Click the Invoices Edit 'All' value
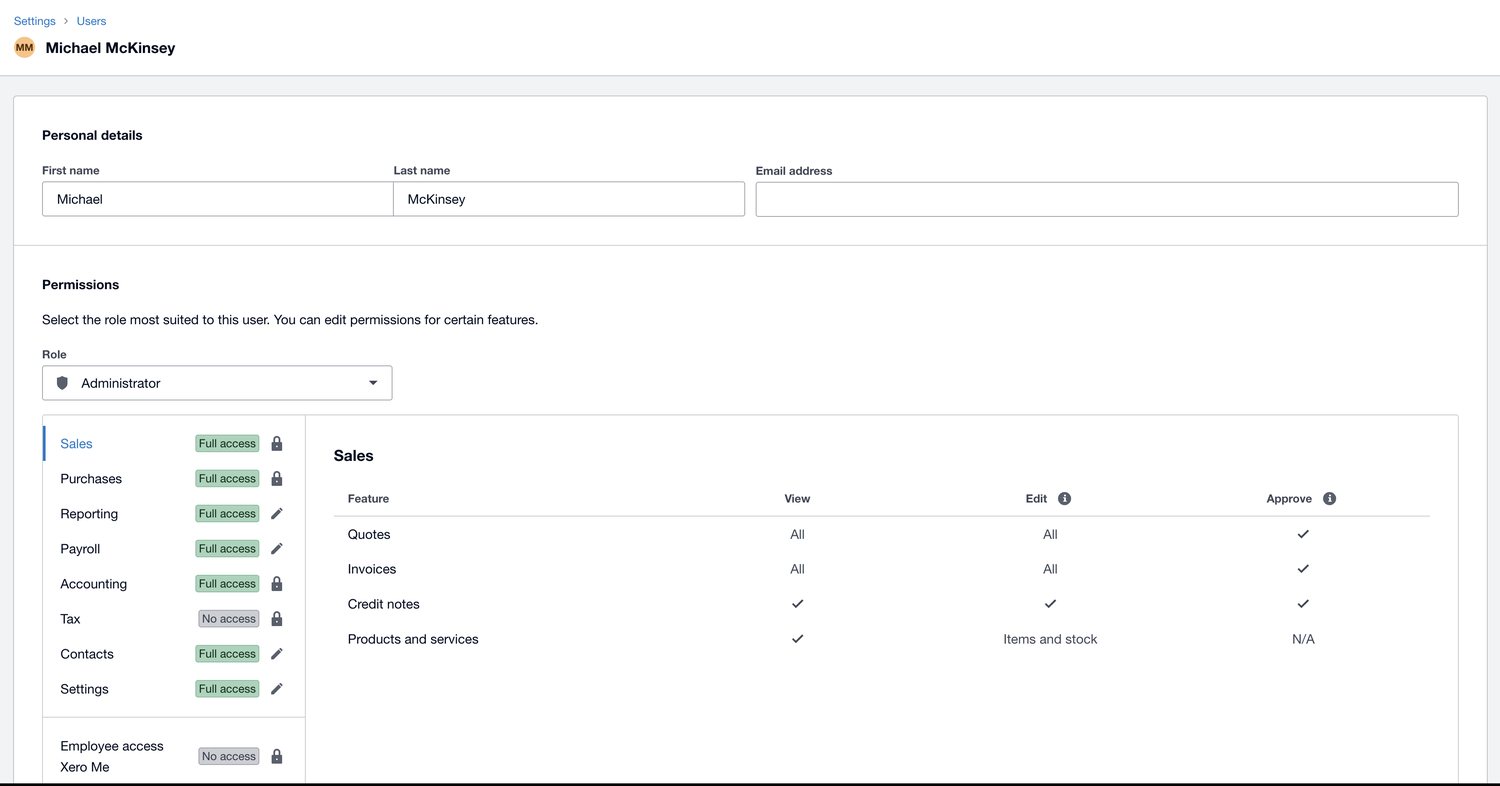 click(1050, 569)
